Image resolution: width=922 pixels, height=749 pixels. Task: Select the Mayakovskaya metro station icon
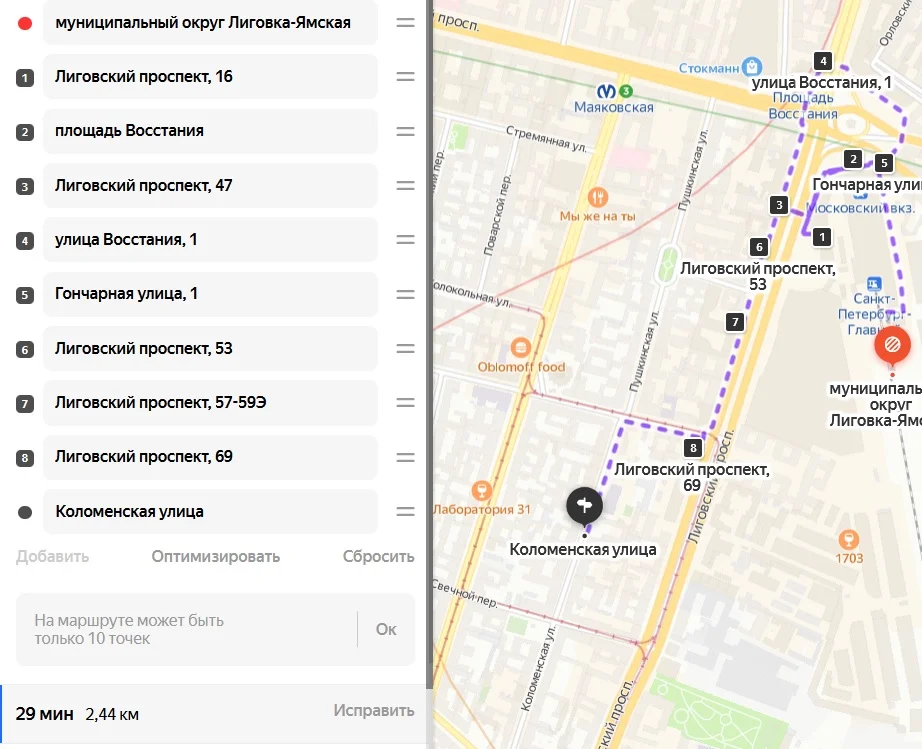[606, 92]
